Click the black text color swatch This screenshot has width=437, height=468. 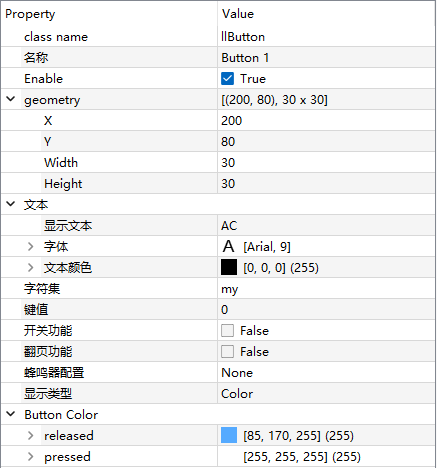[x=229, y=267]
